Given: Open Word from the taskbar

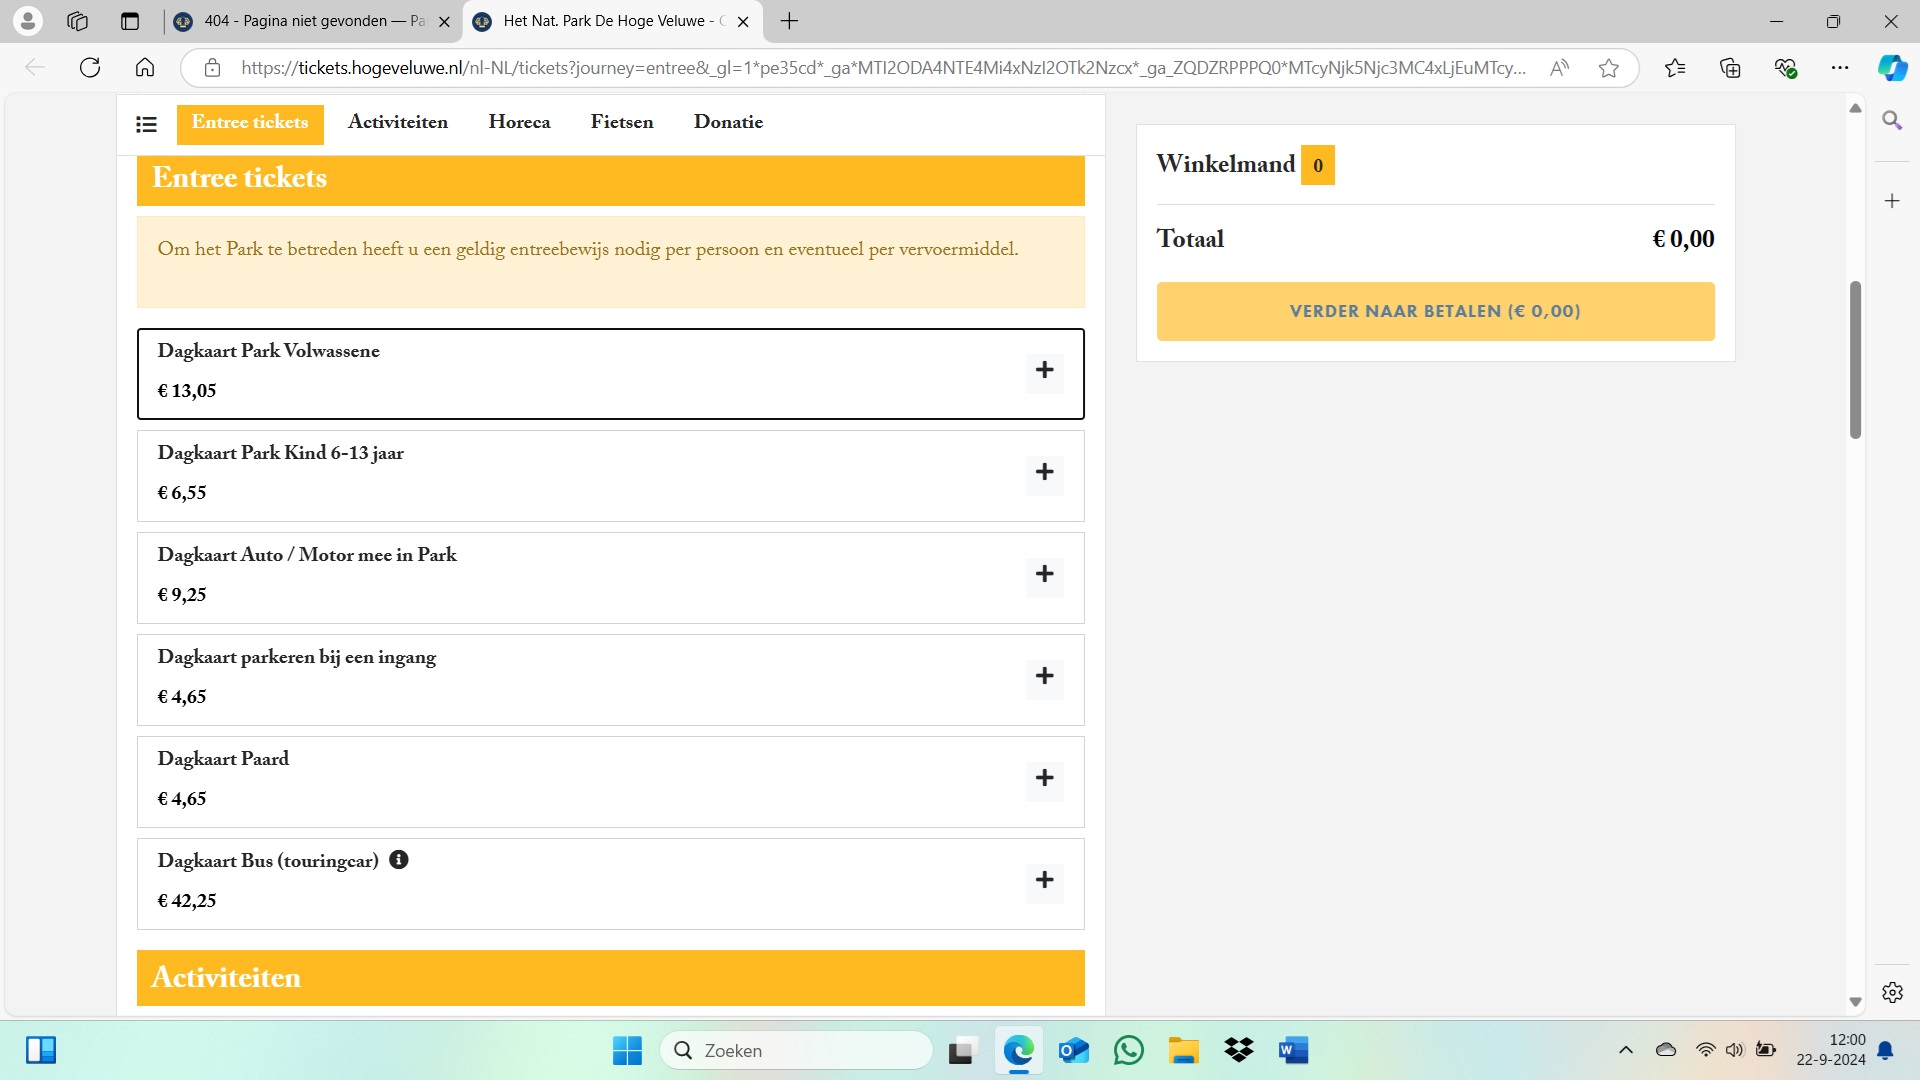Looking at the screenshot, I should [1293, 1050].
